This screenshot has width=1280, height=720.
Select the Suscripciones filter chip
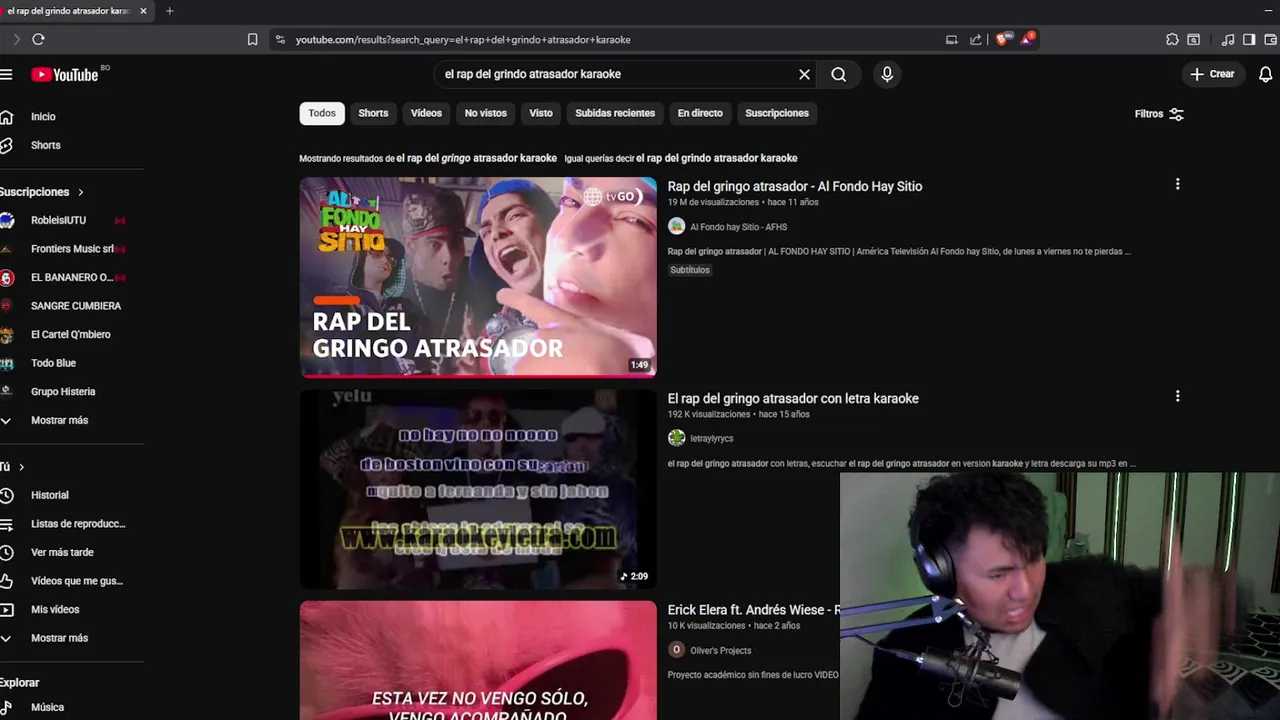click(777, 113)
